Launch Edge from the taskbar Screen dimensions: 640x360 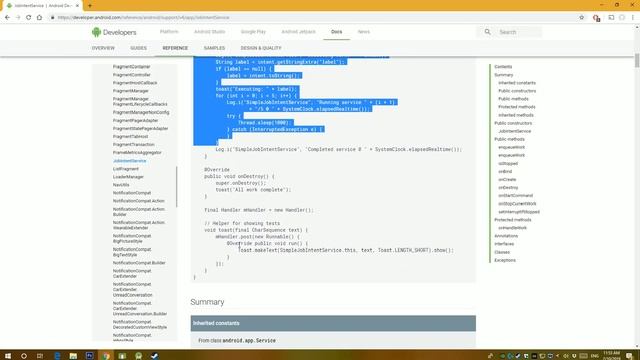click(x=57, y=356)
